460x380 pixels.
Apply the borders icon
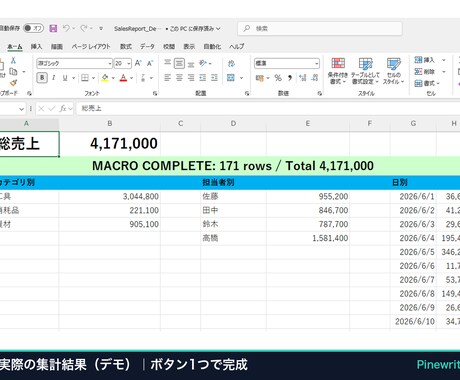point(85,78)
